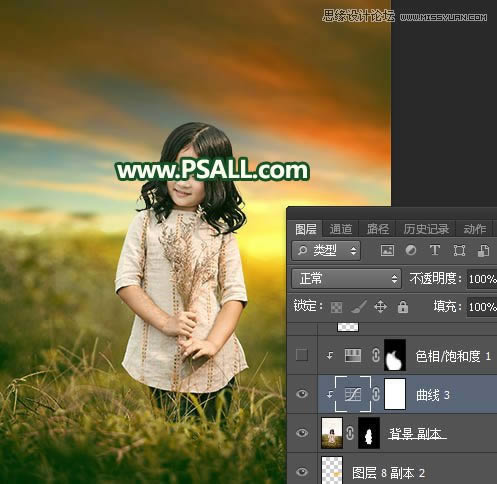Select the 背景 副本 black mask thumbnail
The image size is (497, 484).
(369, 433)
